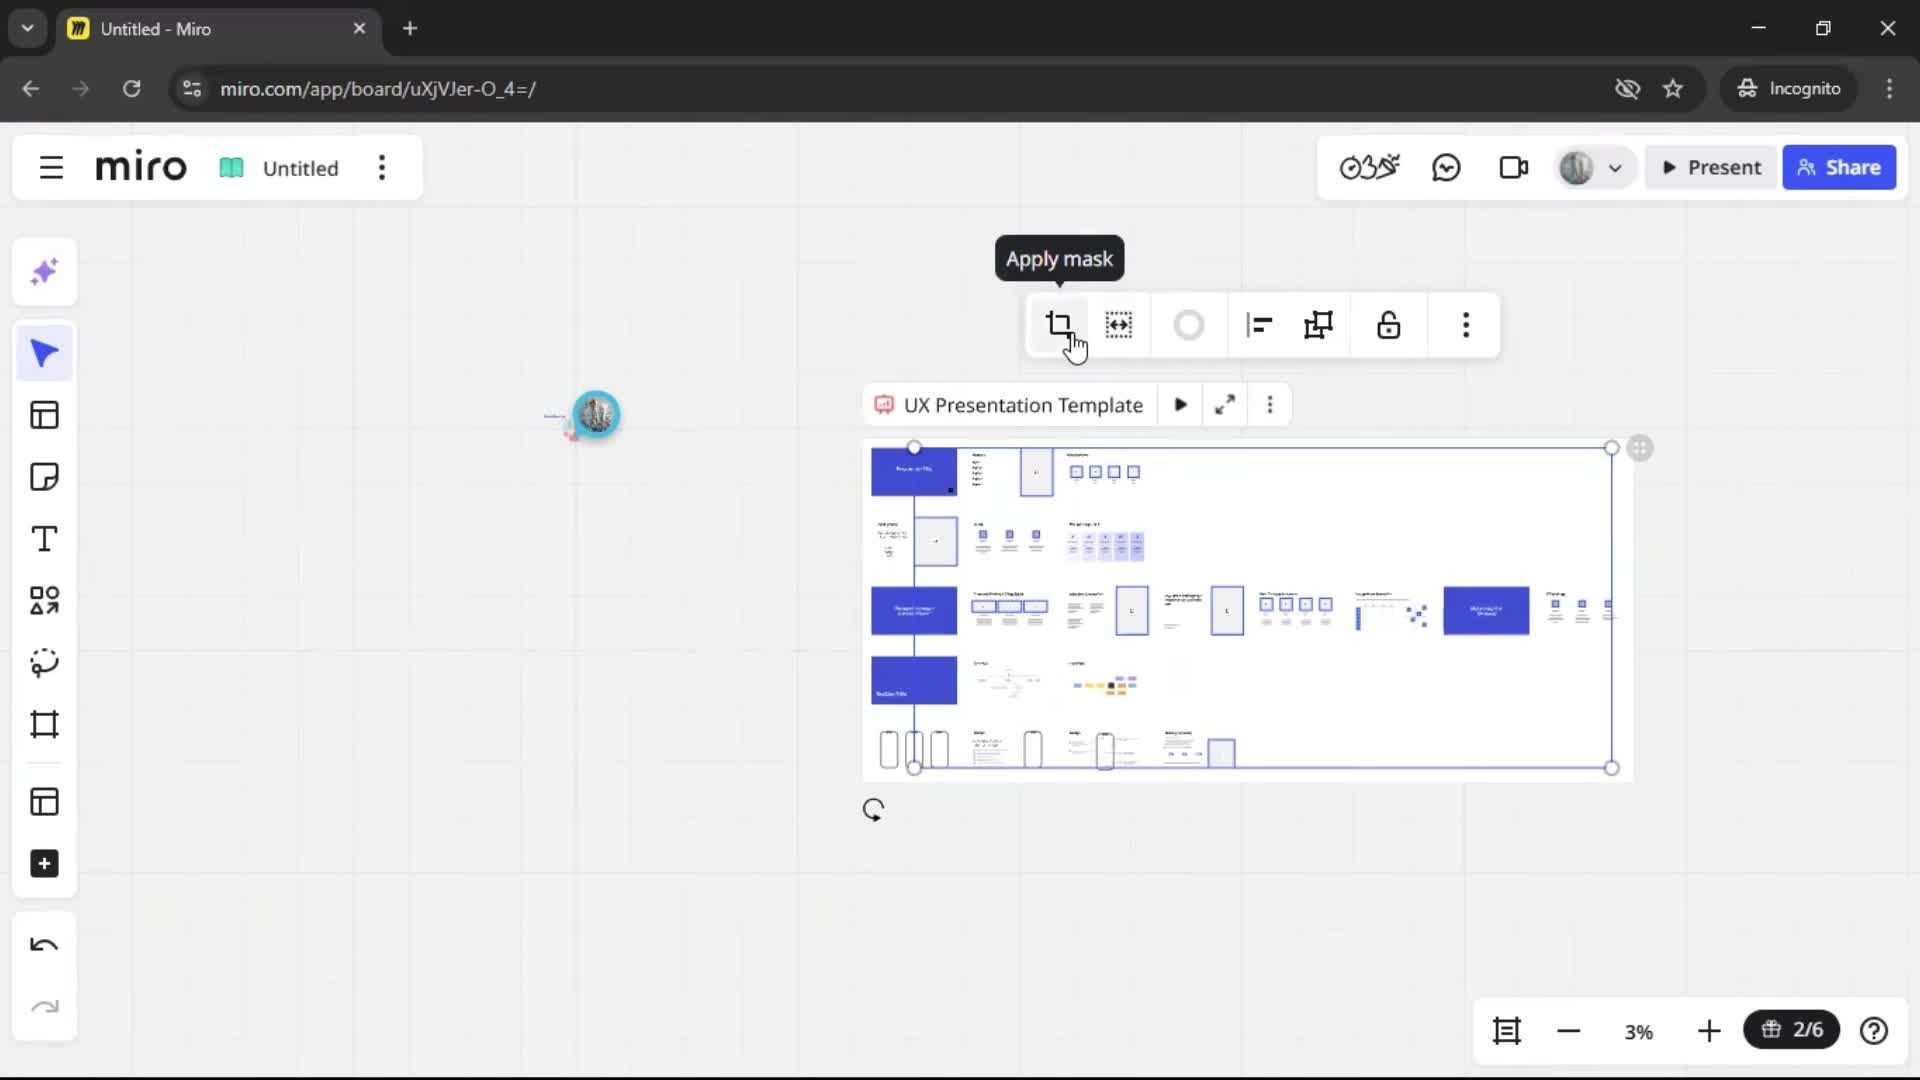Click the rotate handle below frame
This screenshot has width=1920, height=1080.
pyautogui.click(x=873, y=809)
